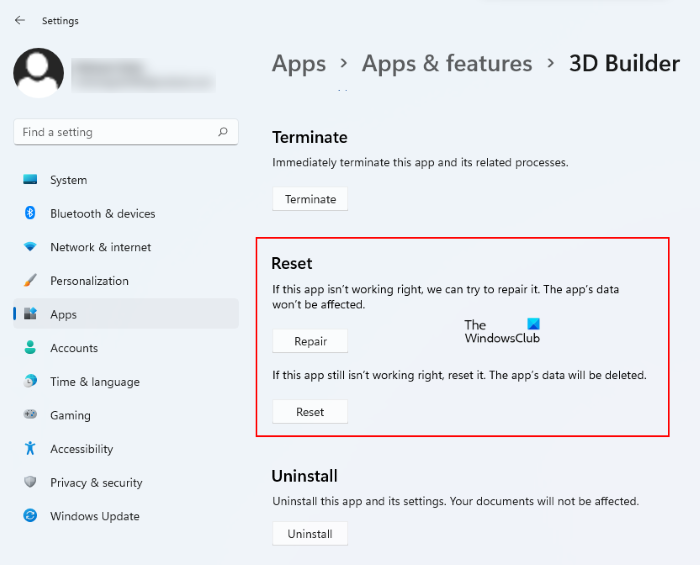The height and width of the screenshot is (565, 700).
Task: Click the Time & language globe icon
Action: [x=30, y=382]
